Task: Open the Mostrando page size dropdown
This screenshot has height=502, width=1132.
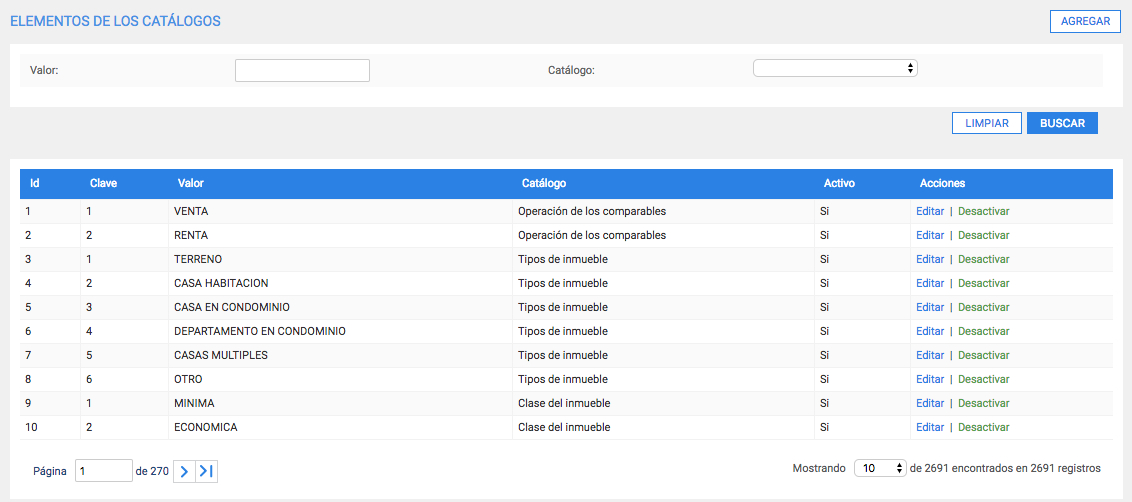Action: point(880,468)
